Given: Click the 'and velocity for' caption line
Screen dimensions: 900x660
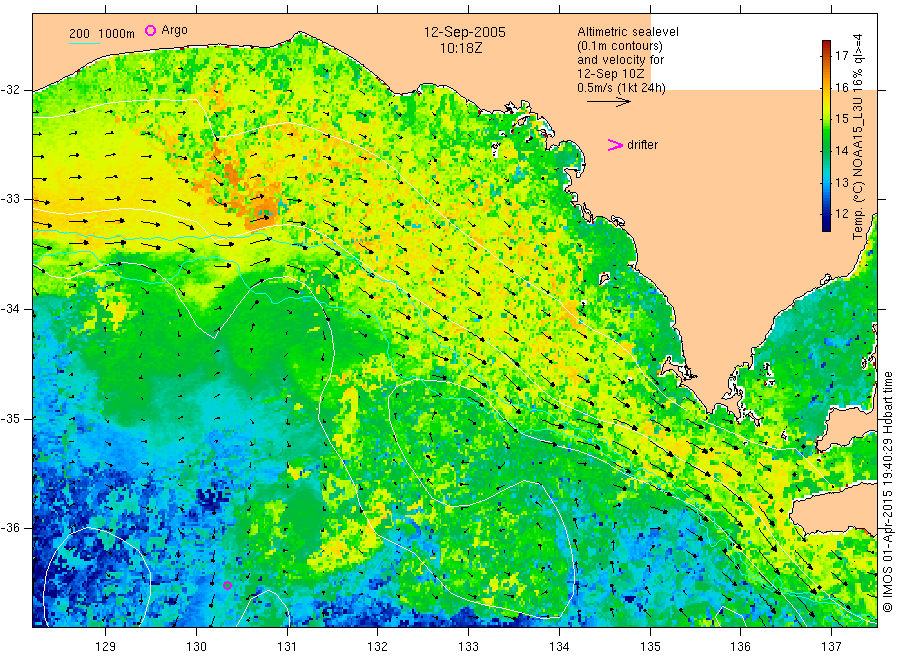Looking at the screenshot, I should coord(620,60).
